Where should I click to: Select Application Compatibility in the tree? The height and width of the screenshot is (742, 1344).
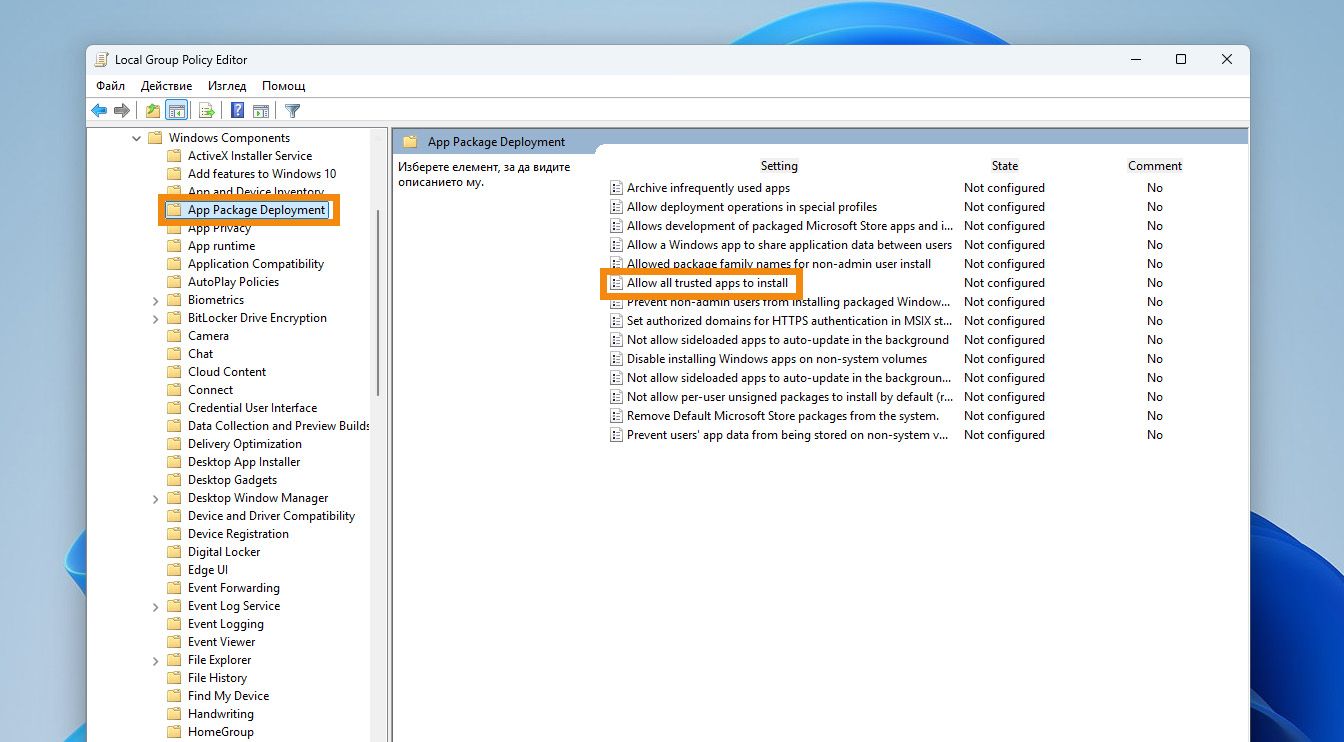(256, 264)
